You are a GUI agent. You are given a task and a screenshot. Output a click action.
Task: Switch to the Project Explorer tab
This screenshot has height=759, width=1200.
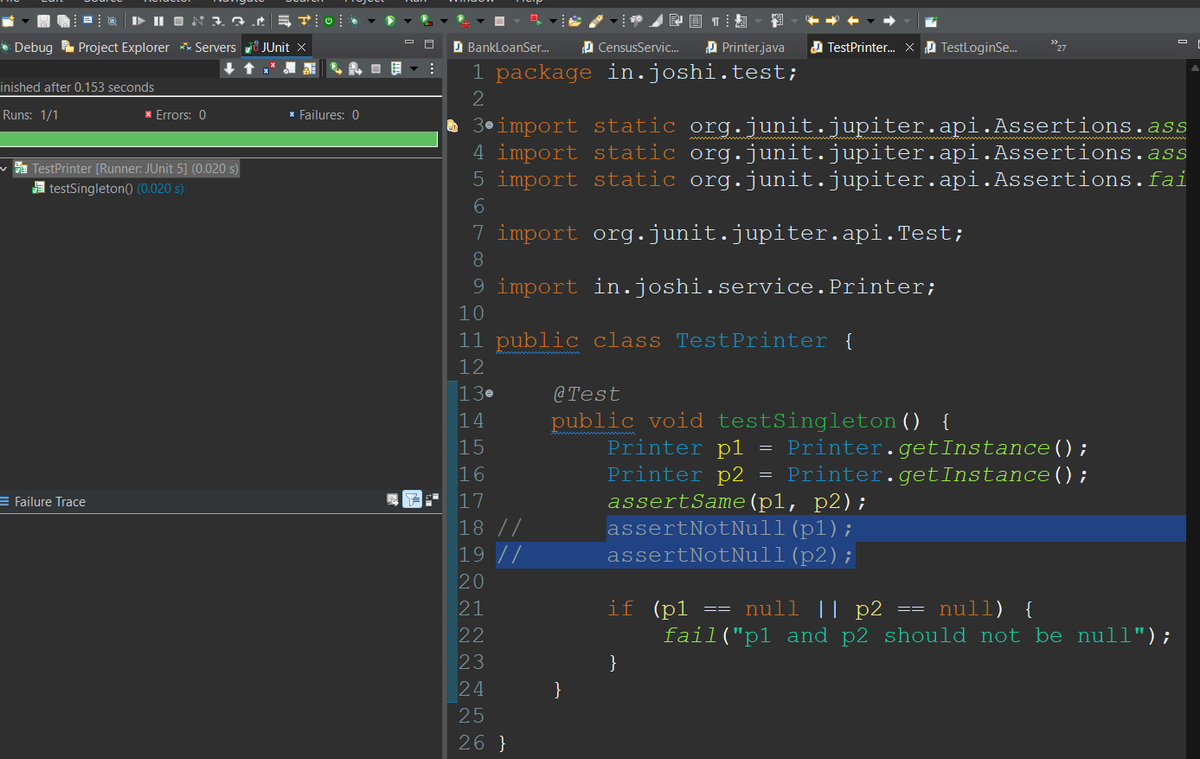point(116,47)
